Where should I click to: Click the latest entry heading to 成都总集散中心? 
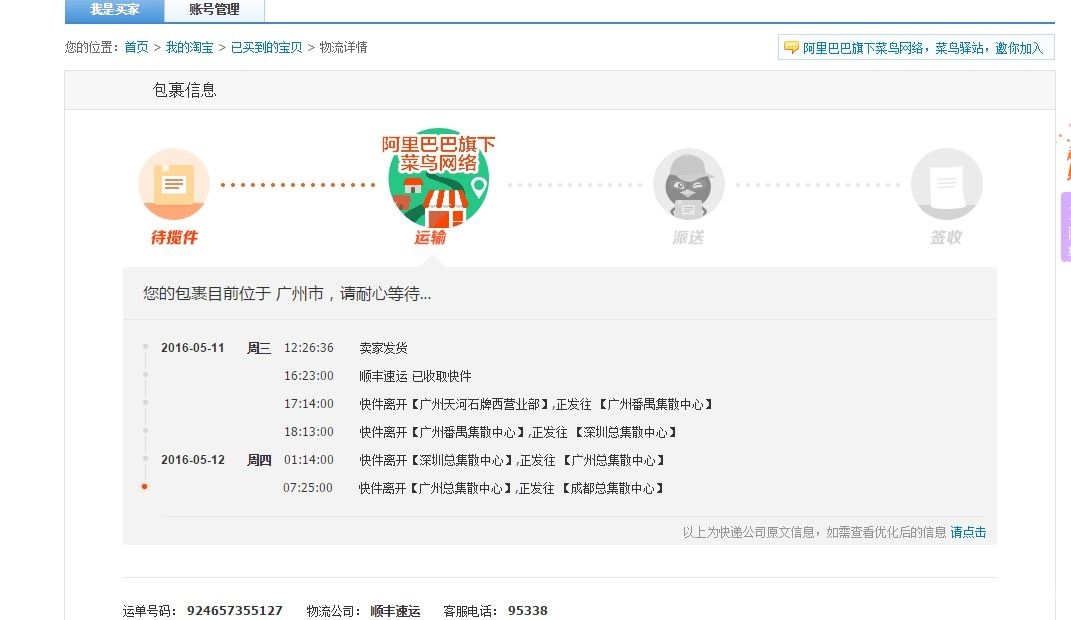(512, 488)
